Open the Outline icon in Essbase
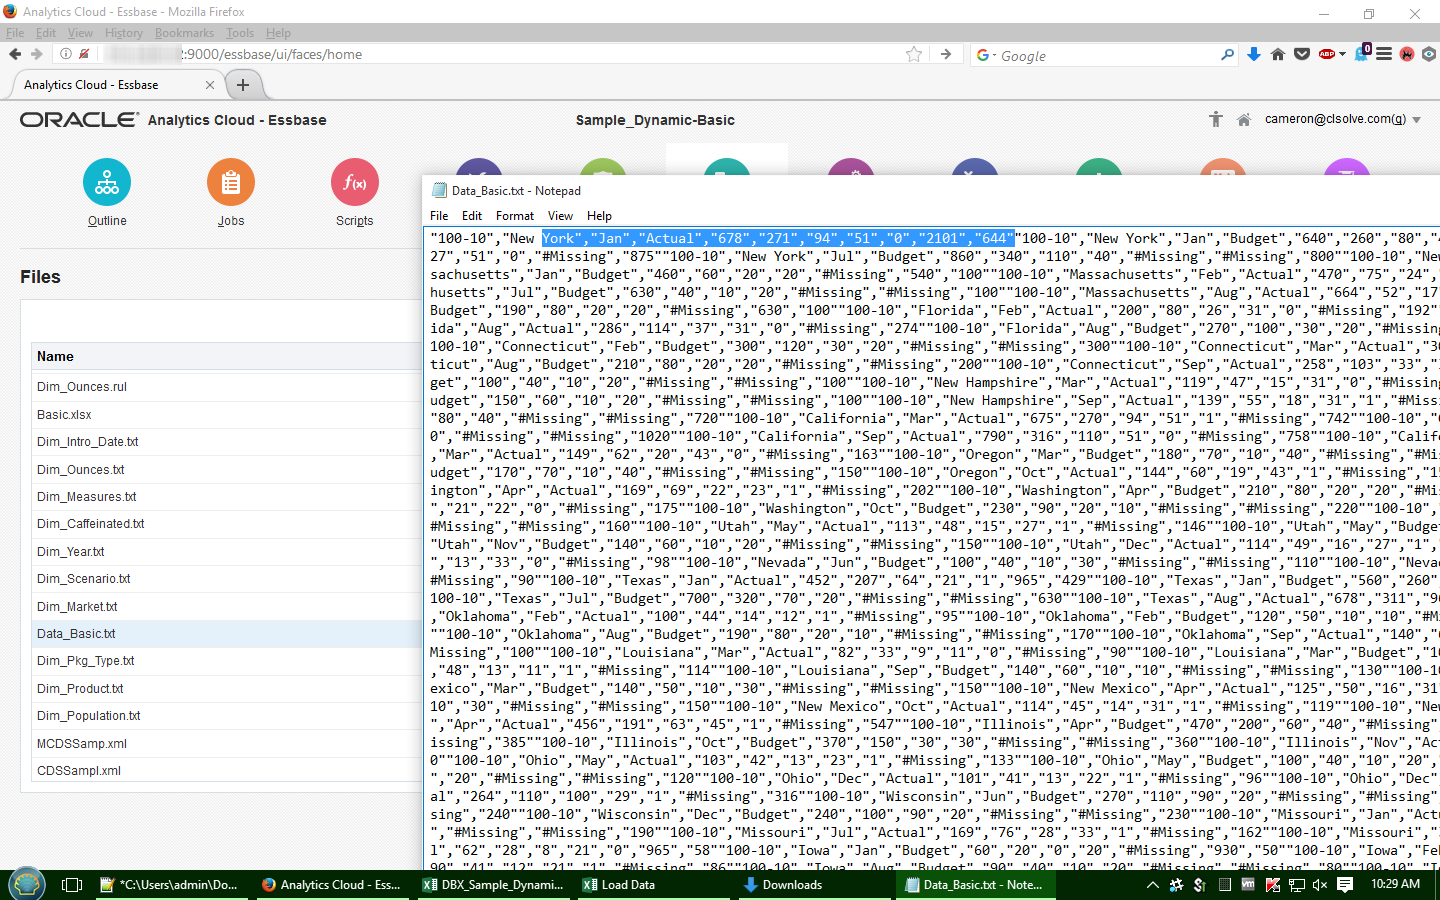Screen dimensions: 1440x900 pyautogui.click(x=107, y=183)
